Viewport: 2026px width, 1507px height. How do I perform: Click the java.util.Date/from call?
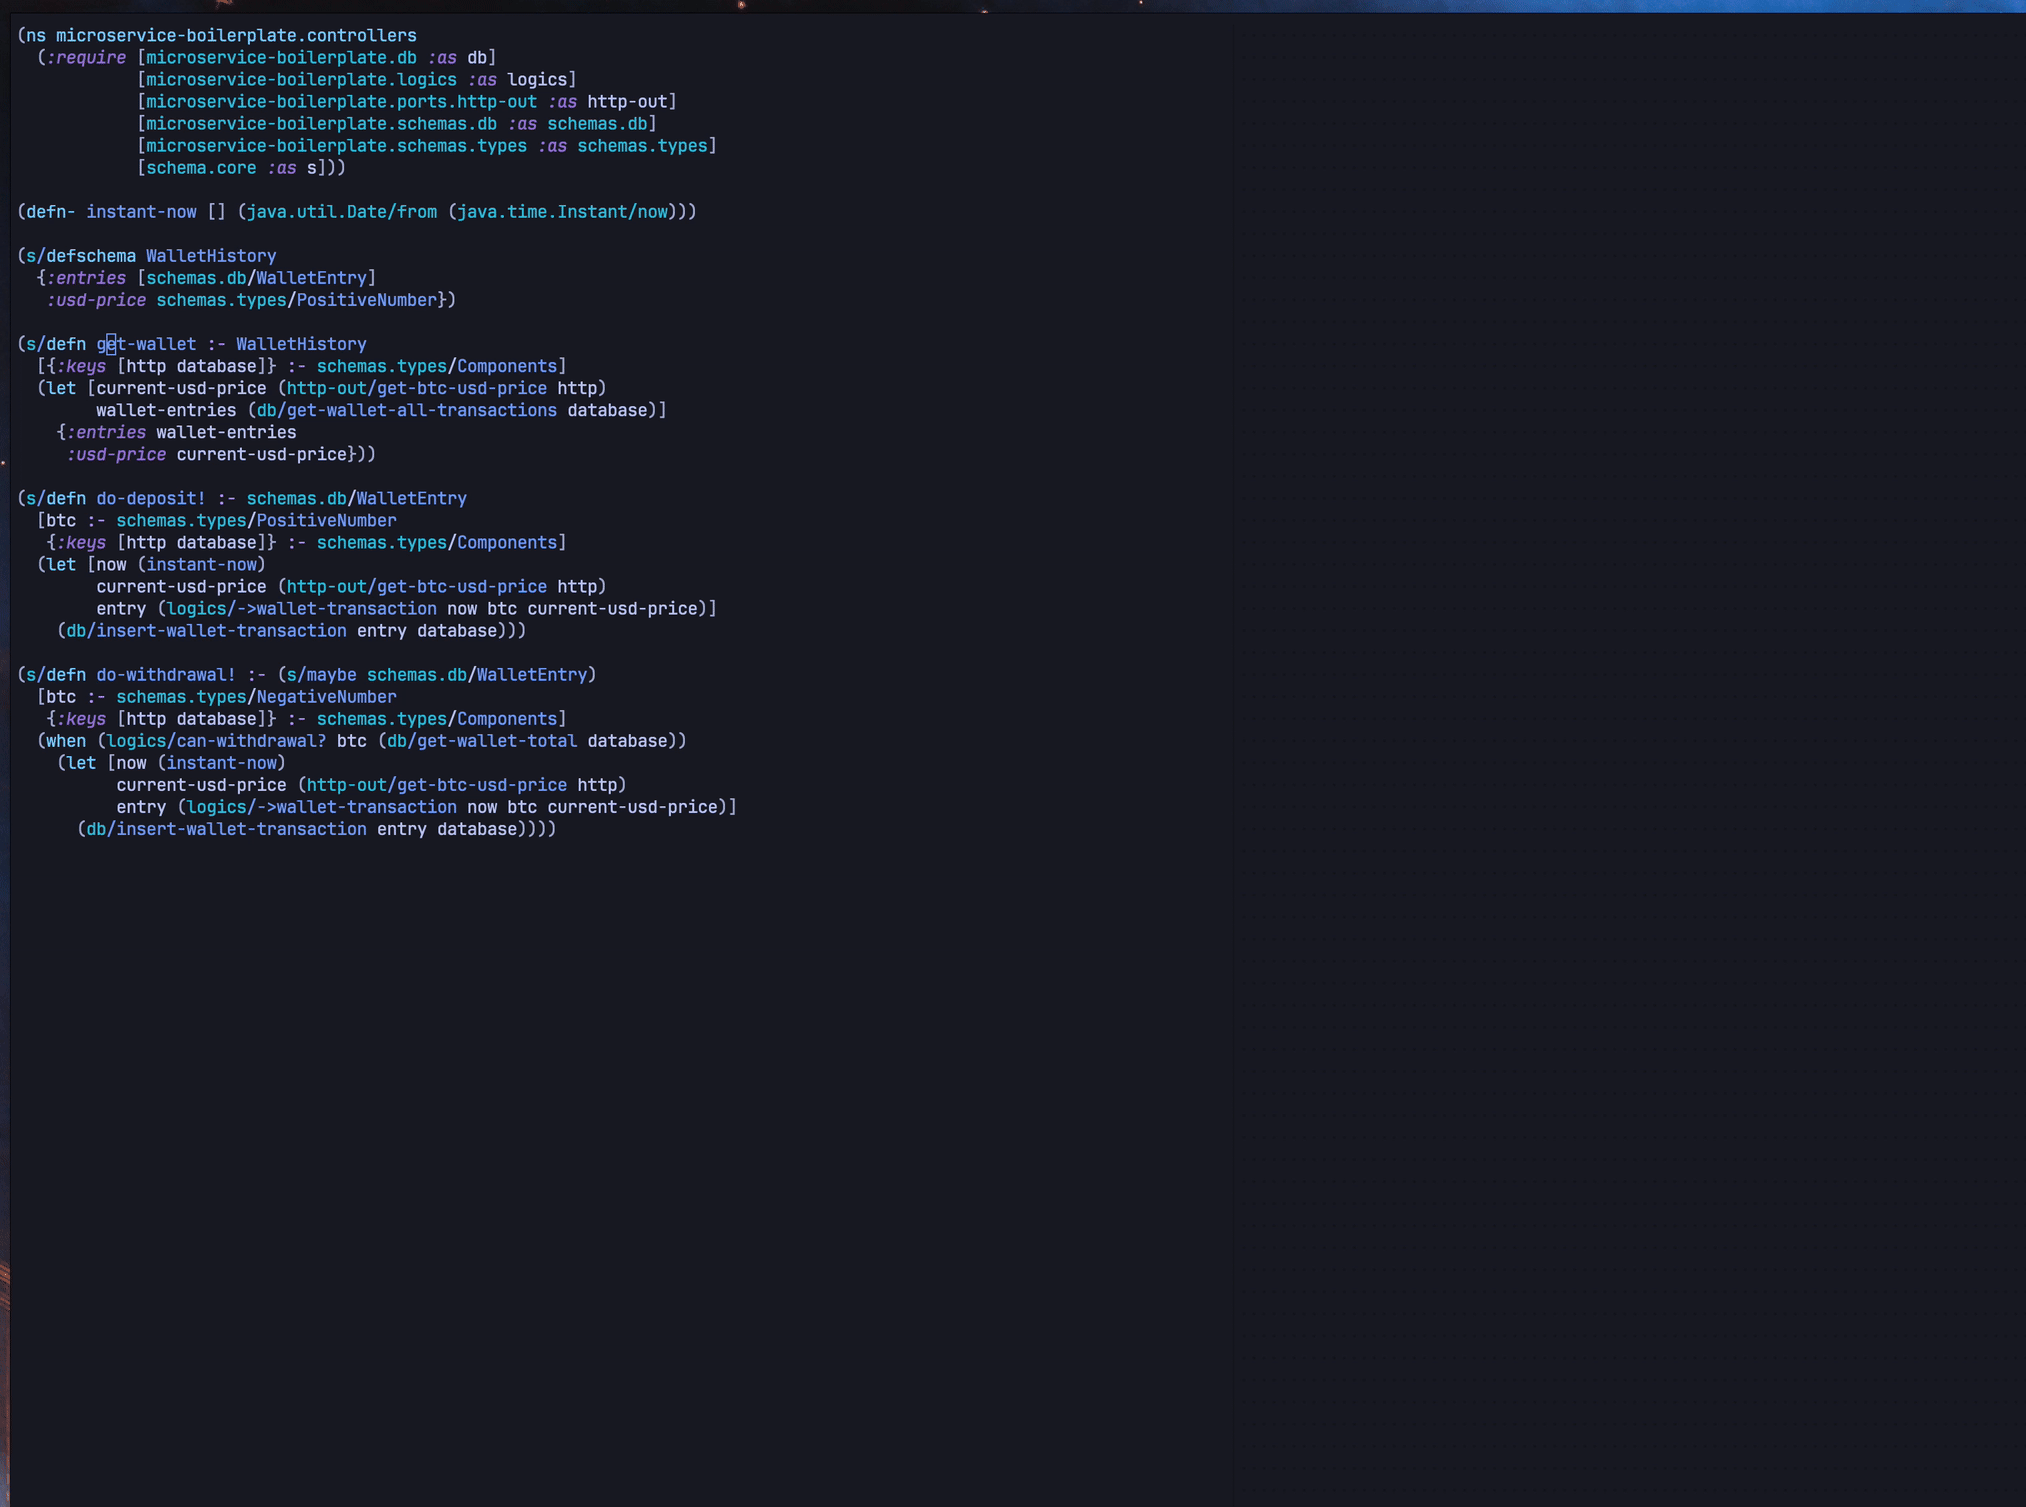(341, 212)
